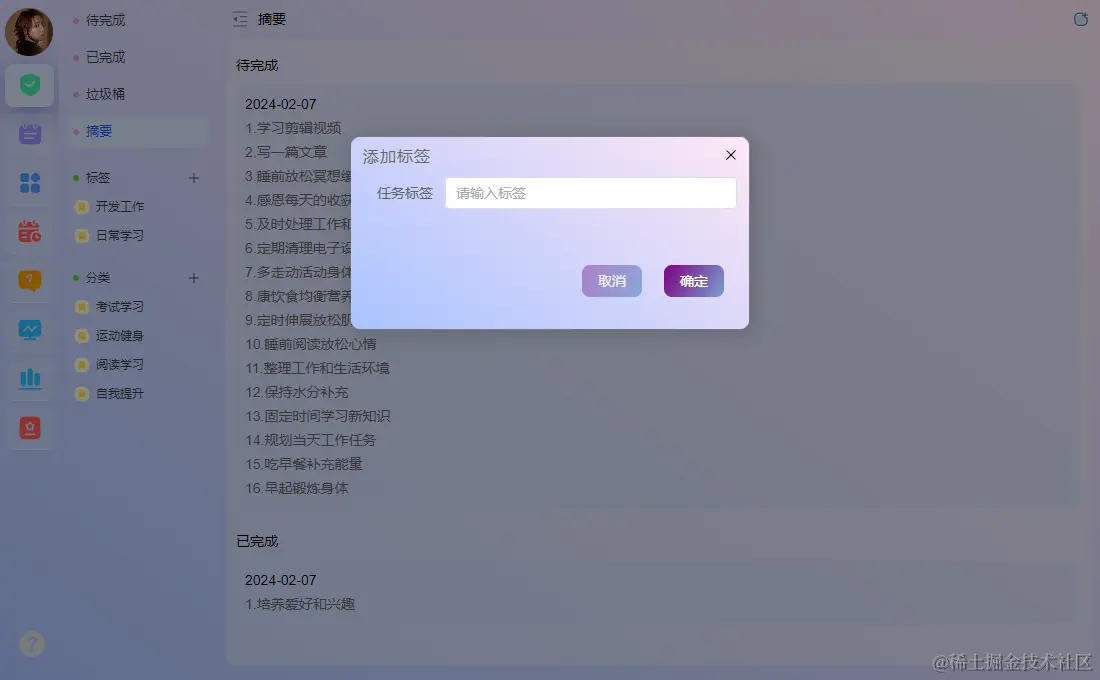Click the yellow icon beside 日常学习
This screenshot has width=1100, height=680.
pyautogui.click(x=82, y=235)
